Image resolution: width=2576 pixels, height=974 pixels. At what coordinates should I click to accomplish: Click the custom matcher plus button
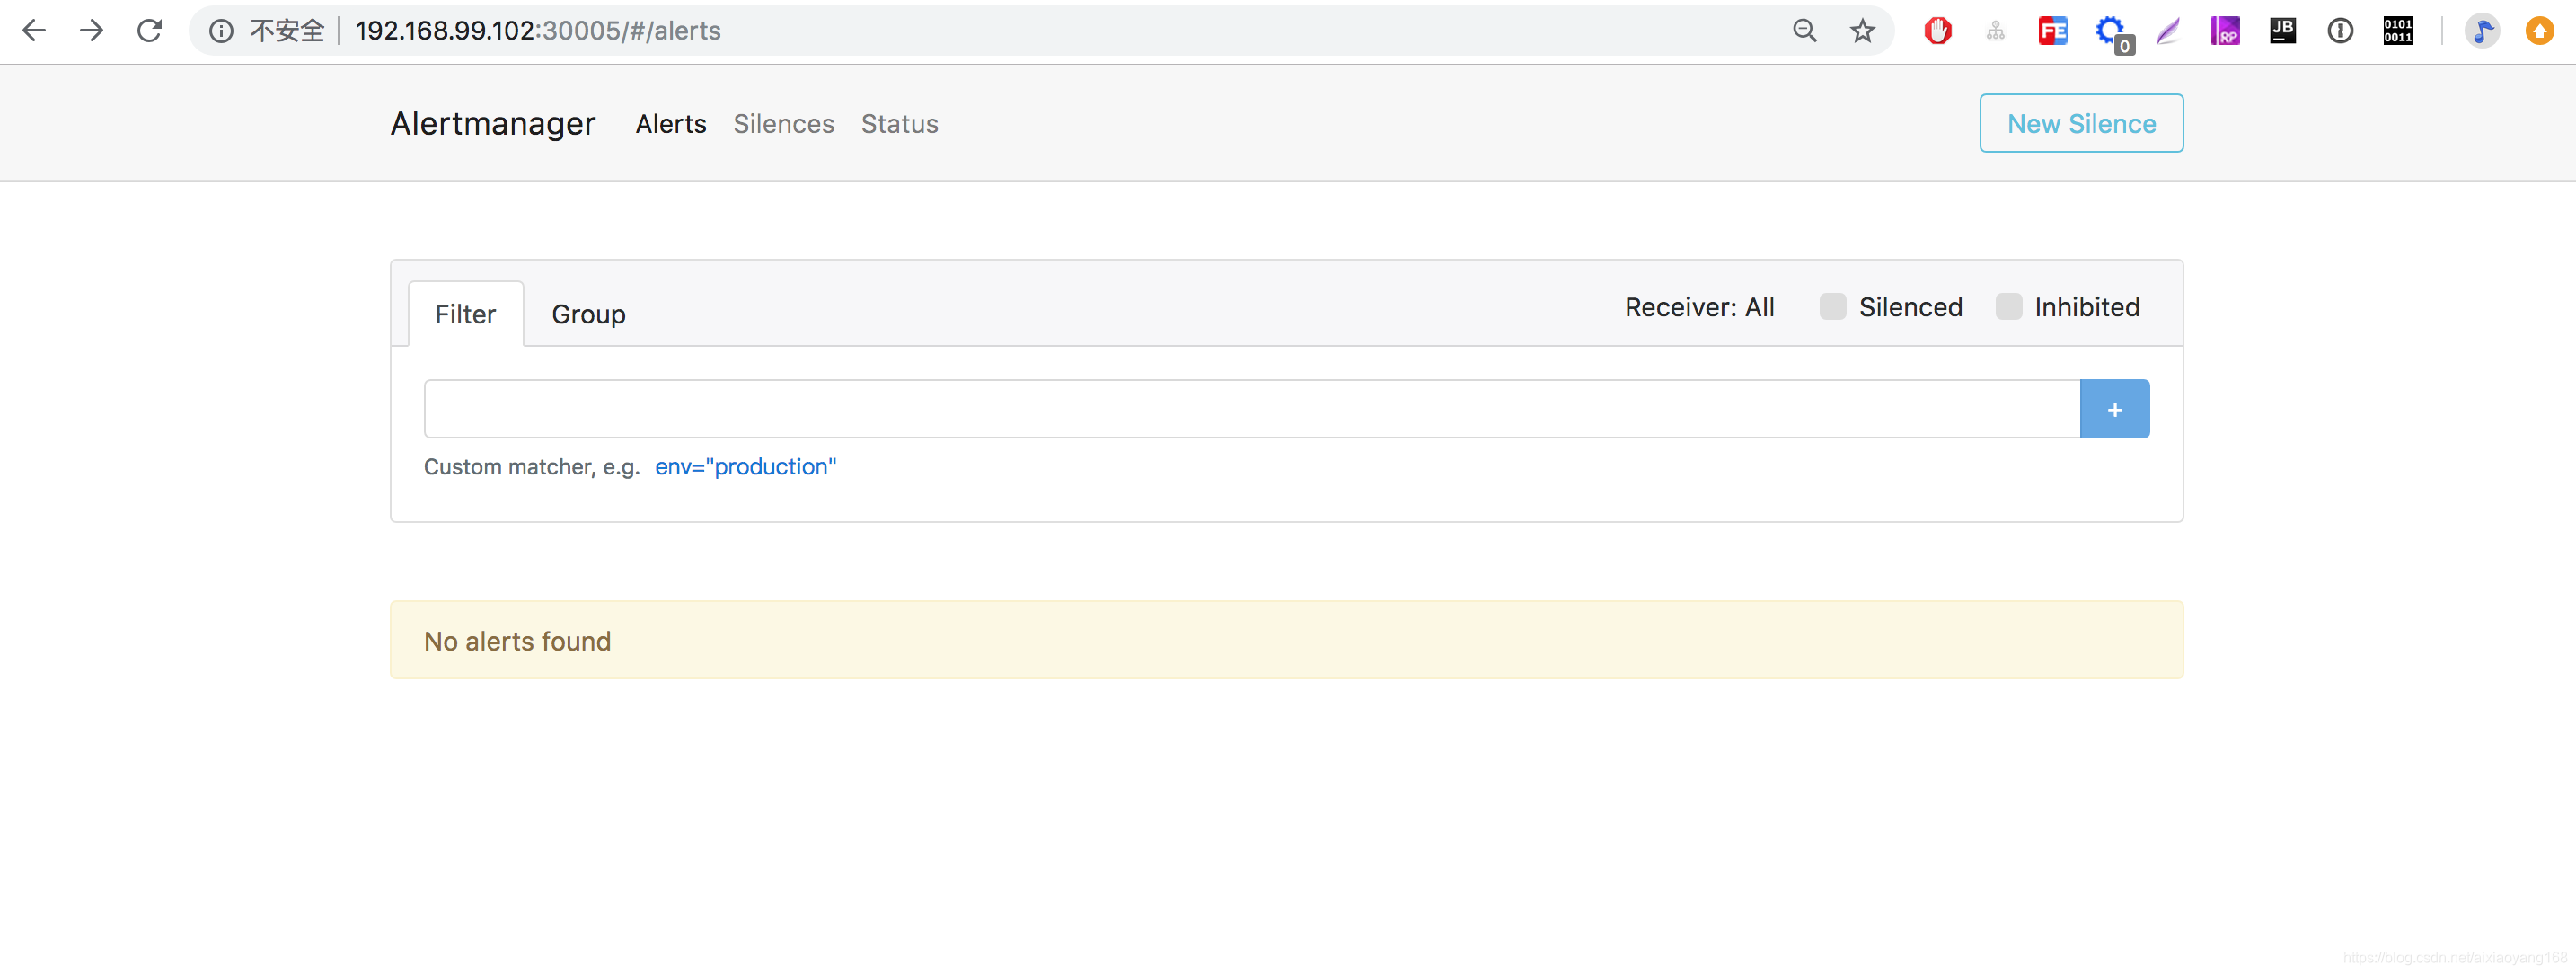point(2114,407)
